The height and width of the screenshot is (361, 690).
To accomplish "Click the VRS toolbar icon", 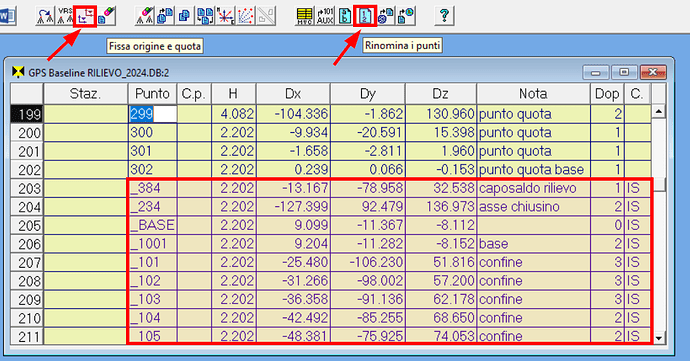I will tap(65, 16).
